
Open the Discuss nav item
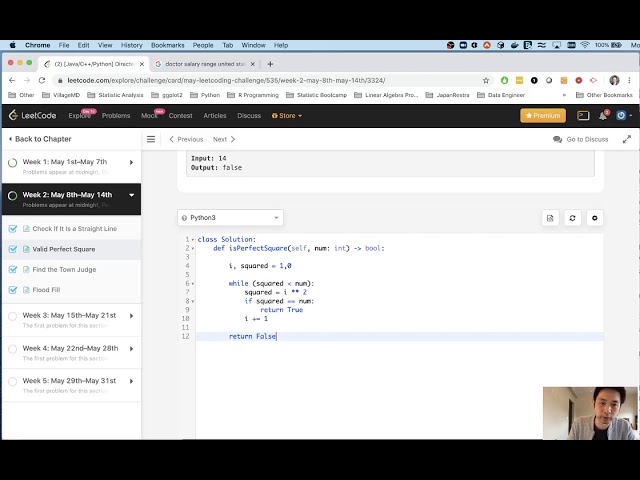point(249,116)
